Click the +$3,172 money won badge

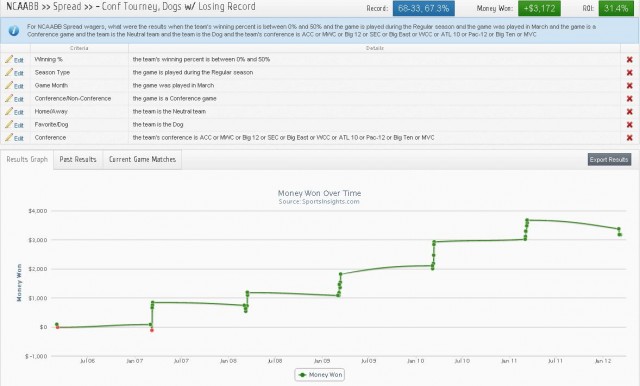539,8
